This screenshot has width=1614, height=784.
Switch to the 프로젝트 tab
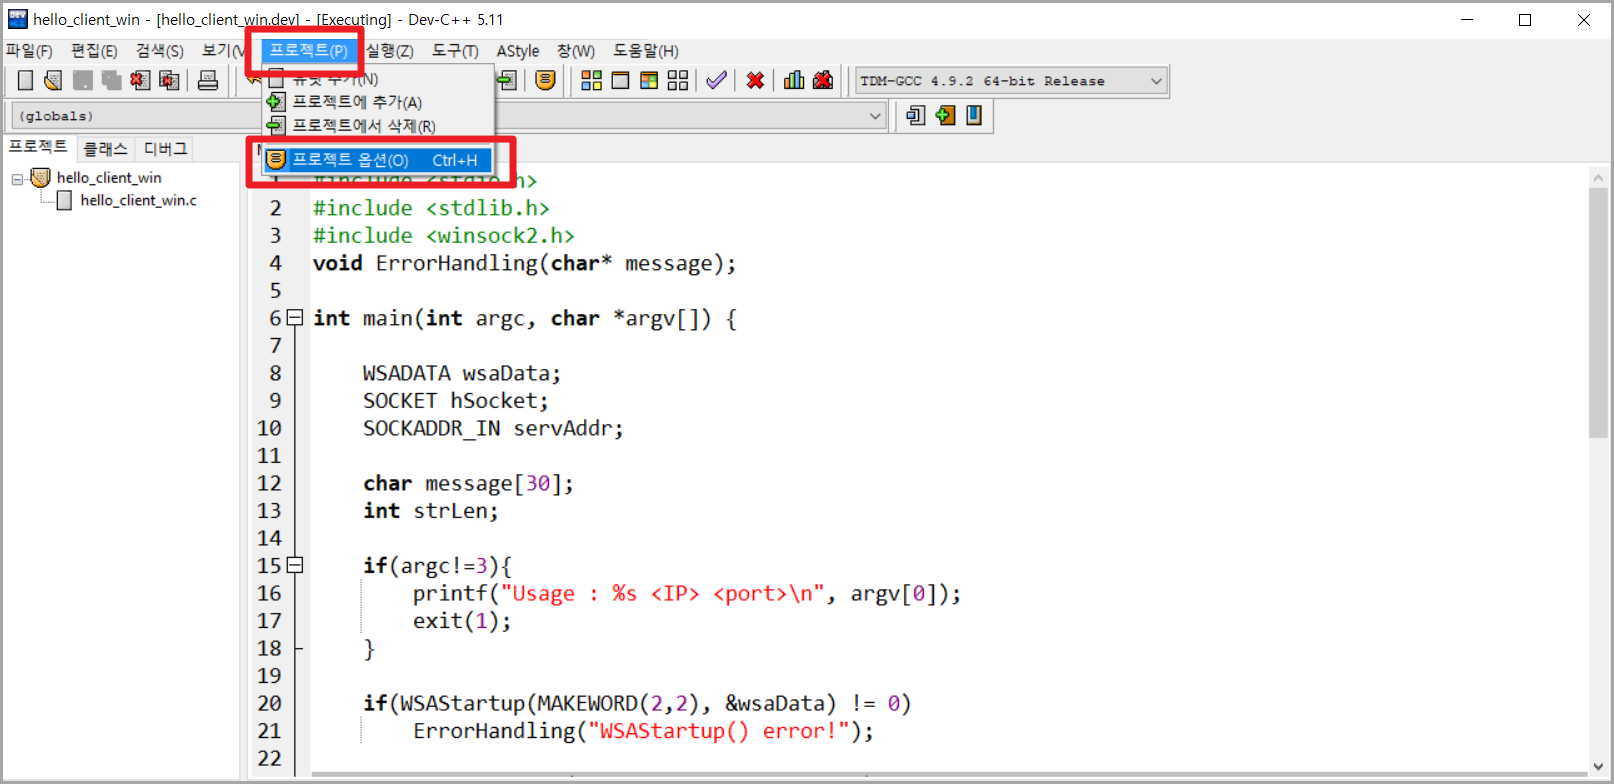[38, 147]
